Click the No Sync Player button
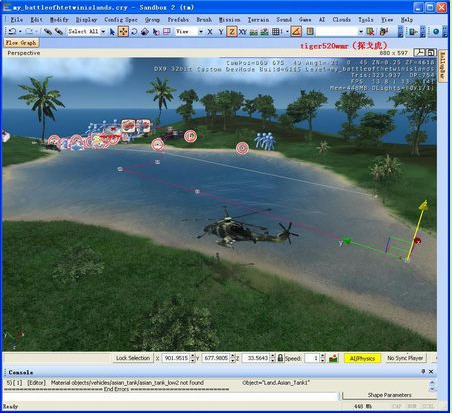The height and width of the screenshot is (413, 452). pos(405,358)
